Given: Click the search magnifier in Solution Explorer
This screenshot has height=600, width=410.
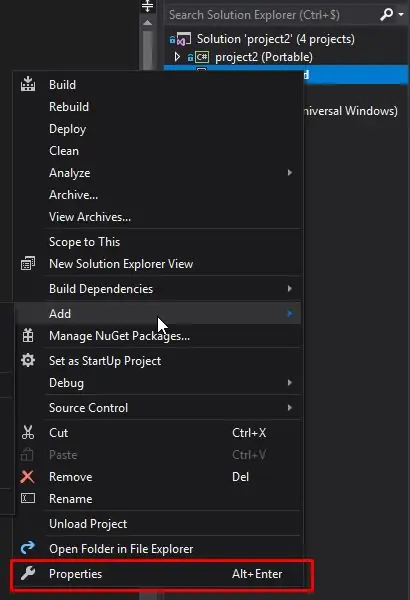Looking at the screenshot, I should tap(386, 15).
